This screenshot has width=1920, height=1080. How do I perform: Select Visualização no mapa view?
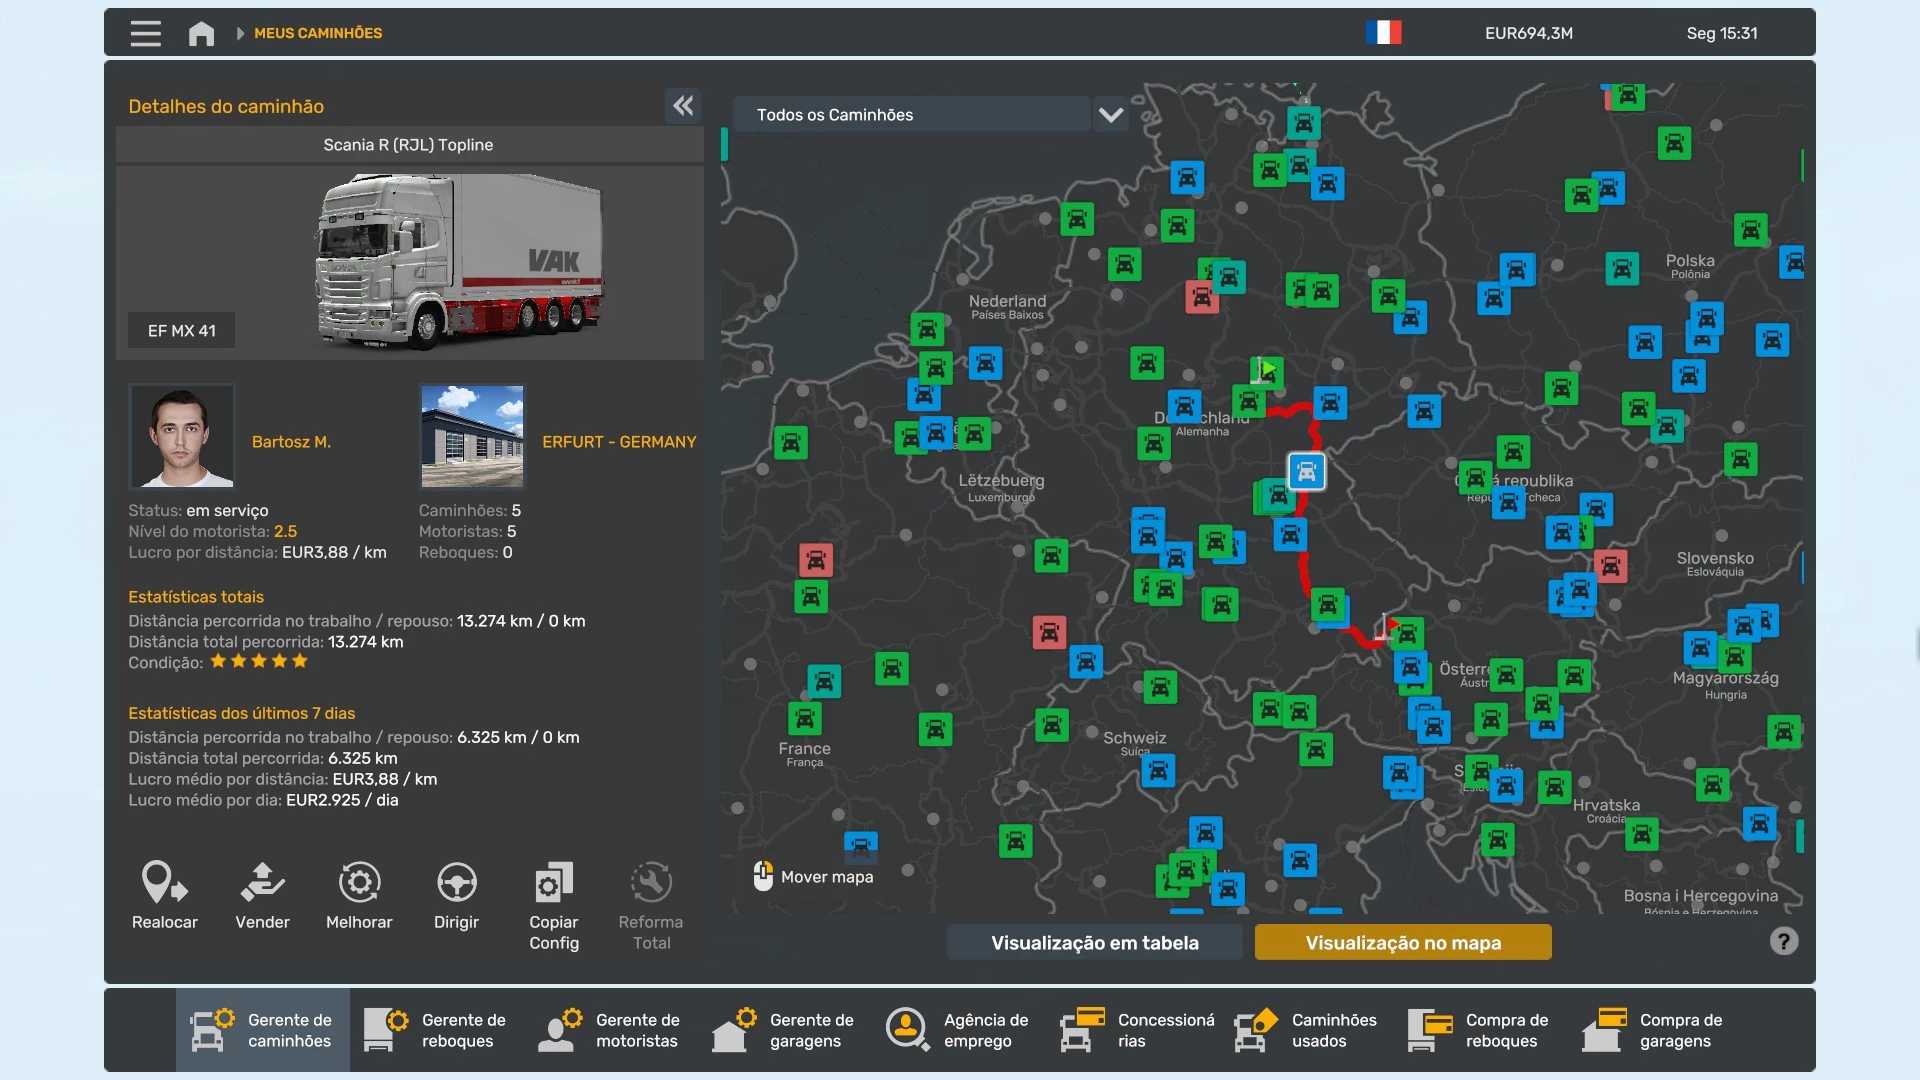click(x=1402, y=942)
